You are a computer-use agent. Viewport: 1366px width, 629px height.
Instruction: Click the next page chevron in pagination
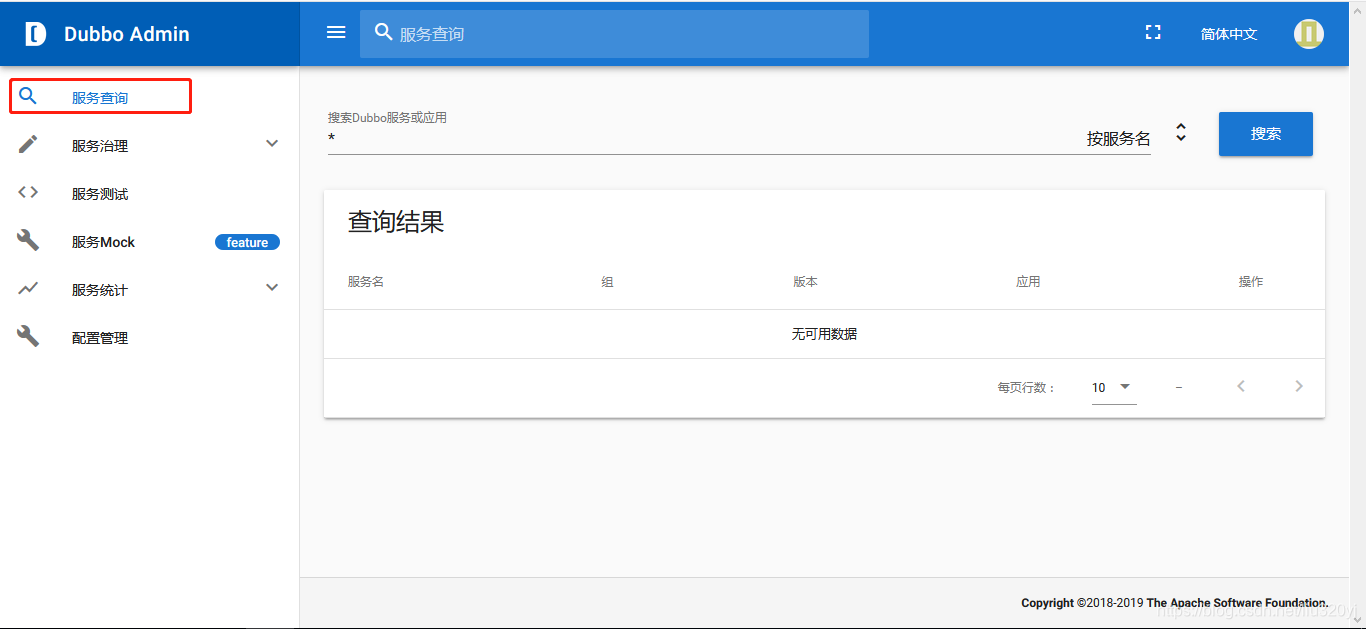[1298, 385]
